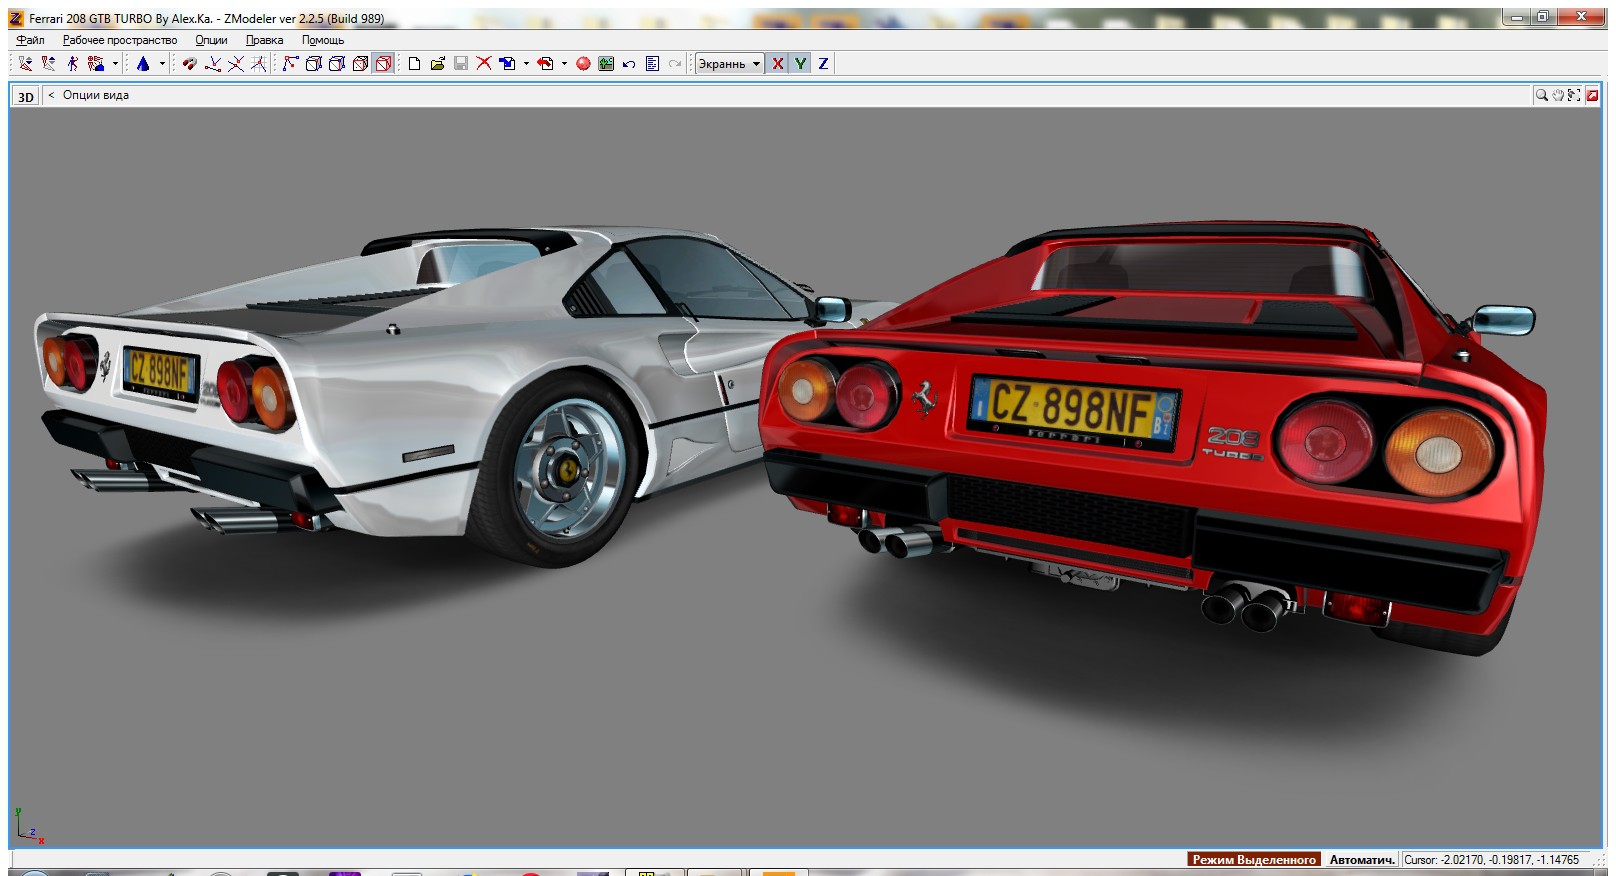Click the document list icon
The width and height of the screenshot is (1616, 876).
[652, 63]
